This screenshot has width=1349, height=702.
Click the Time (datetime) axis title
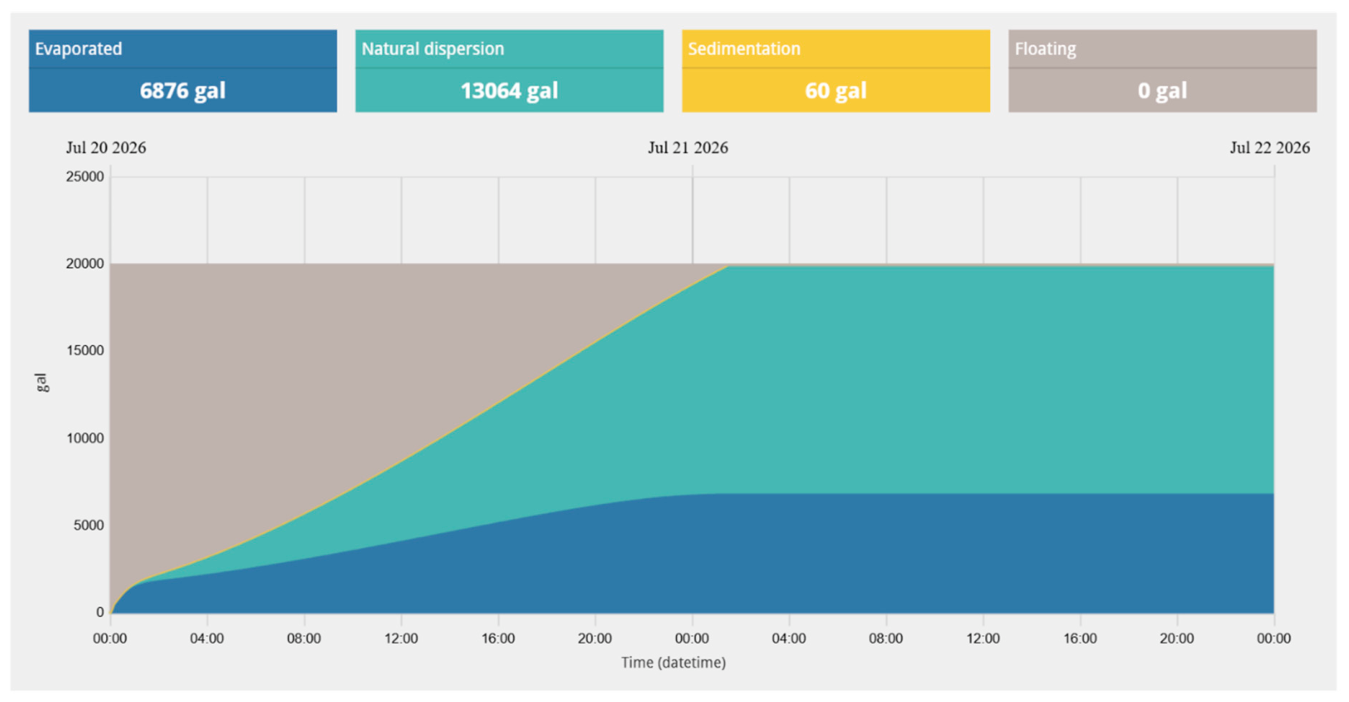point(673,662)
